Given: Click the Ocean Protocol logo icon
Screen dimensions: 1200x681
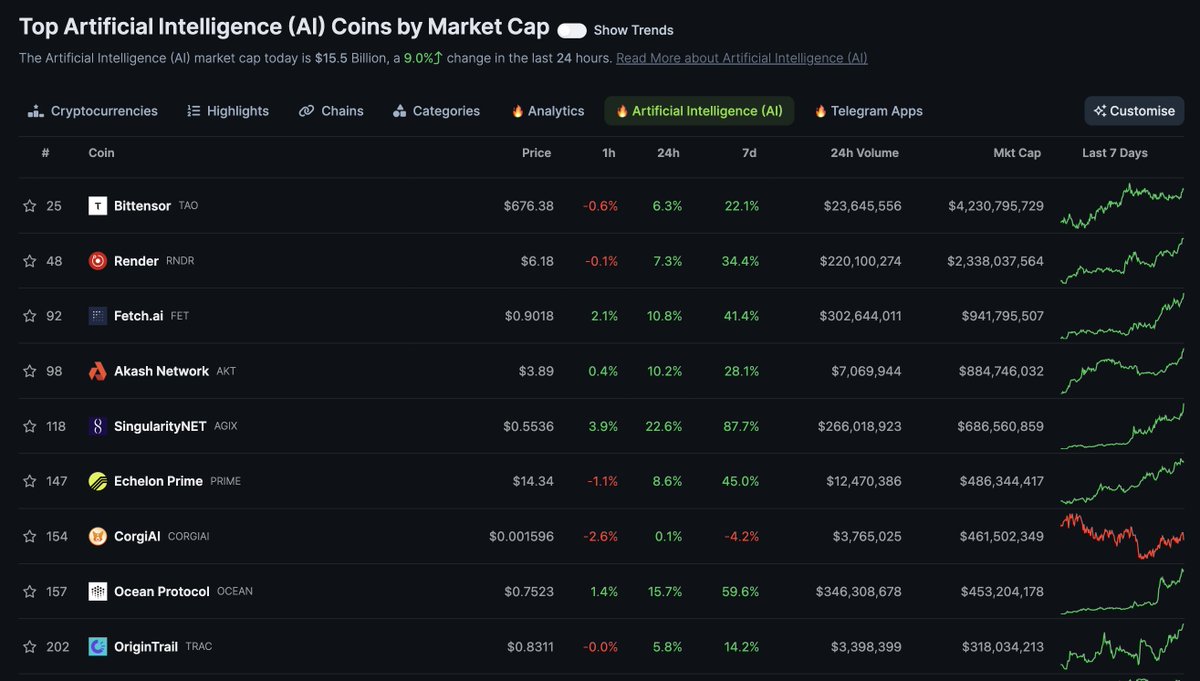Looking at the screenshot, I should click(98, 591).
